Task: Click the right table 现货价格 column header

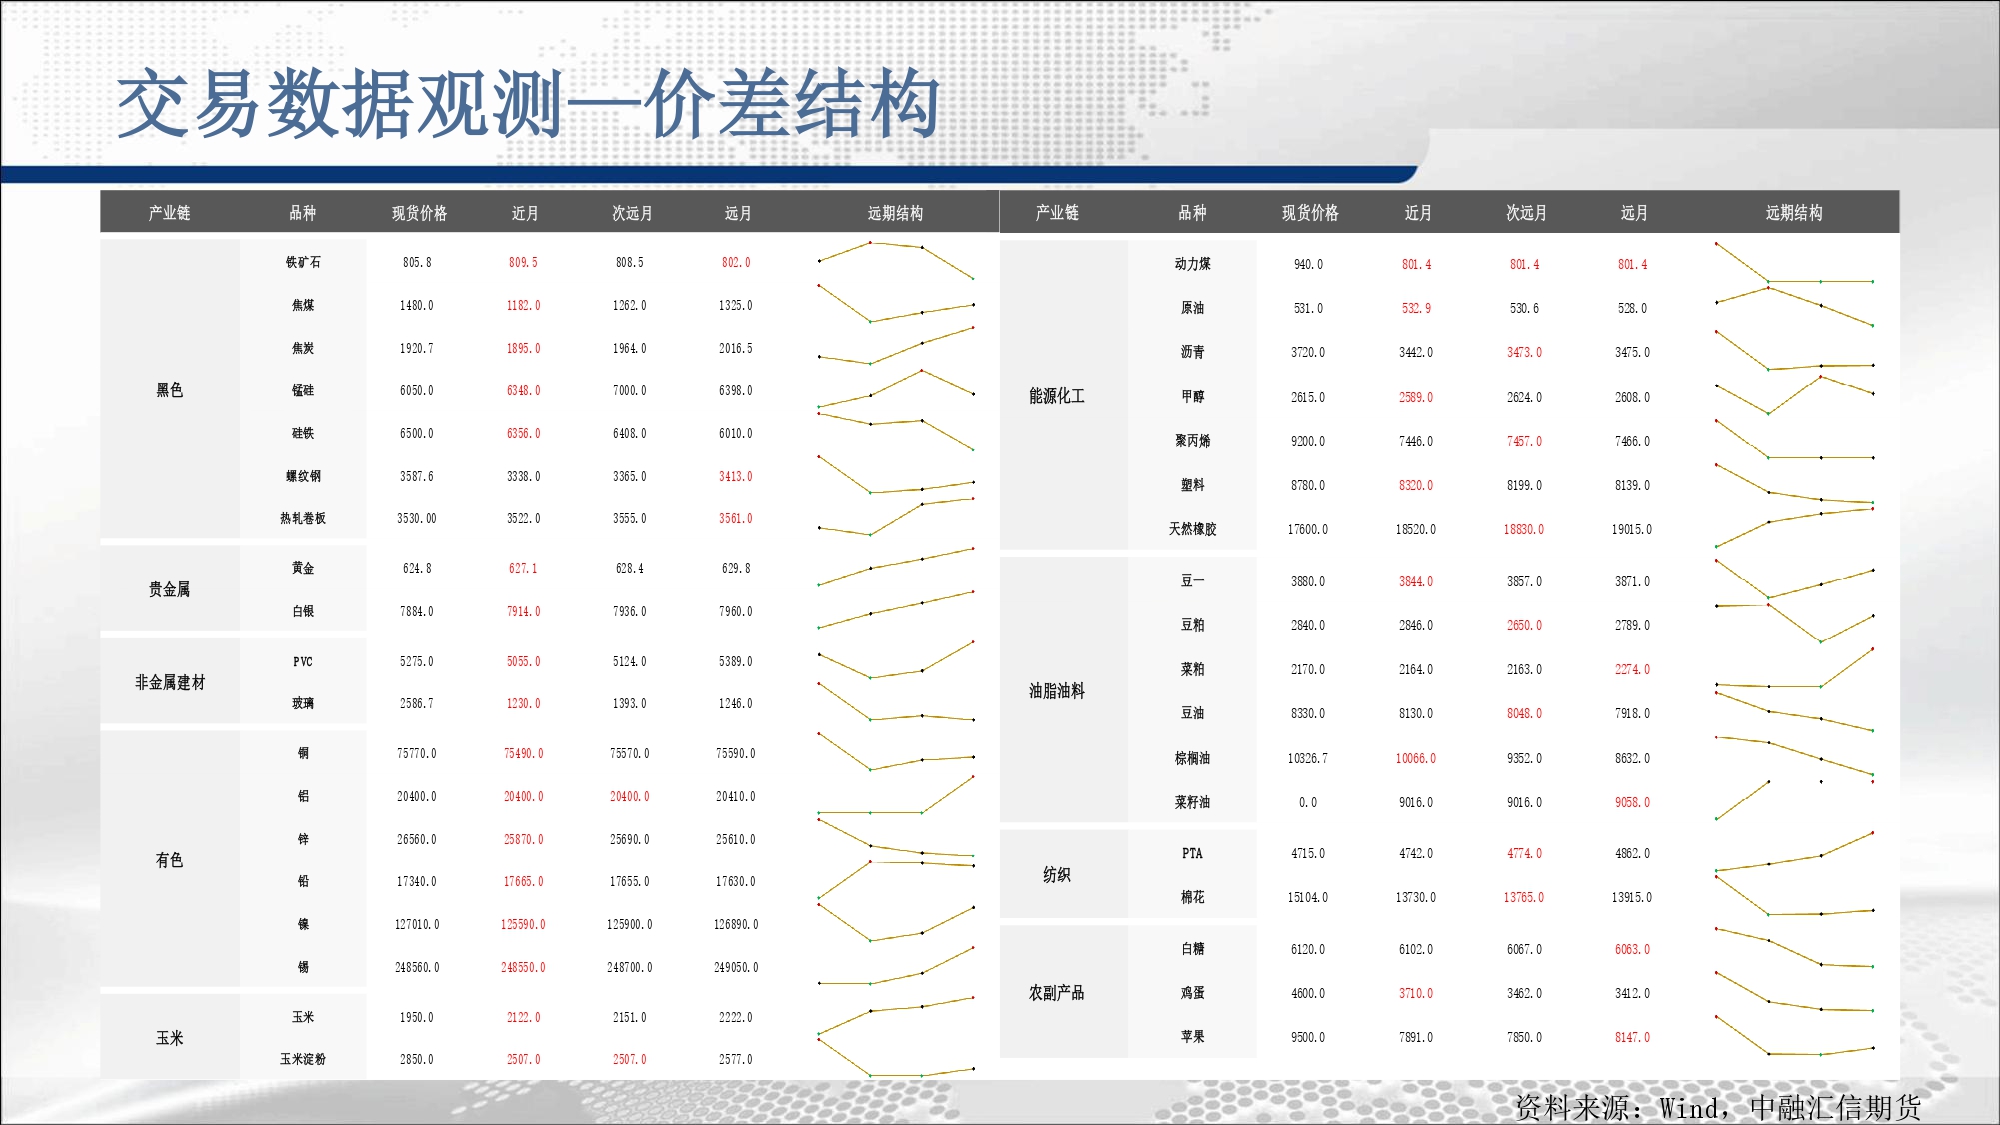Action: click(1310, 213)
